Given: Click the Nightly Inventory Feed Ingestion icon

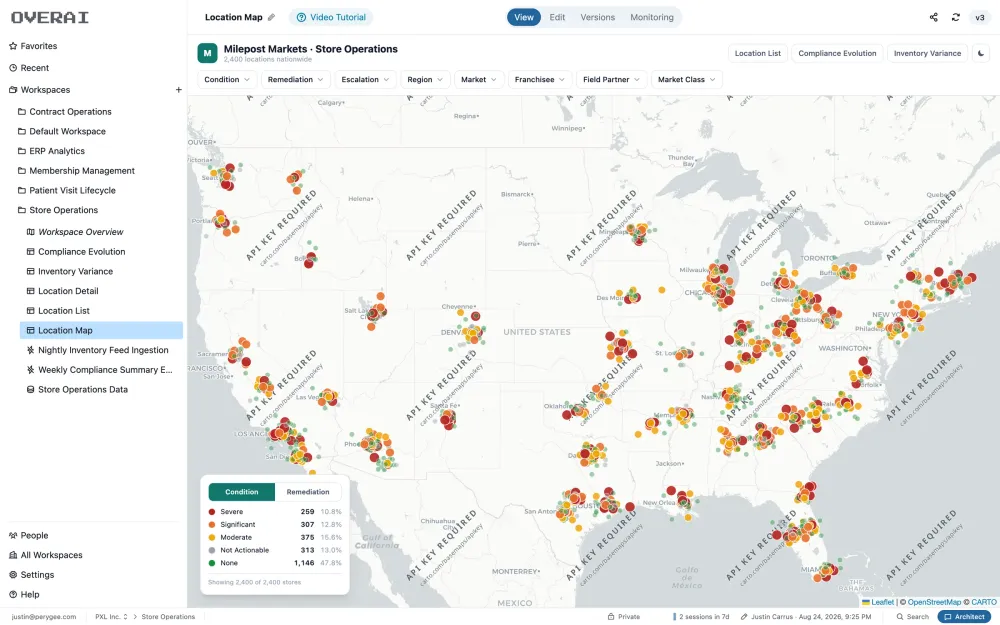Looking at the screenshot, I should pyautogui.click(x=30, y=350).
